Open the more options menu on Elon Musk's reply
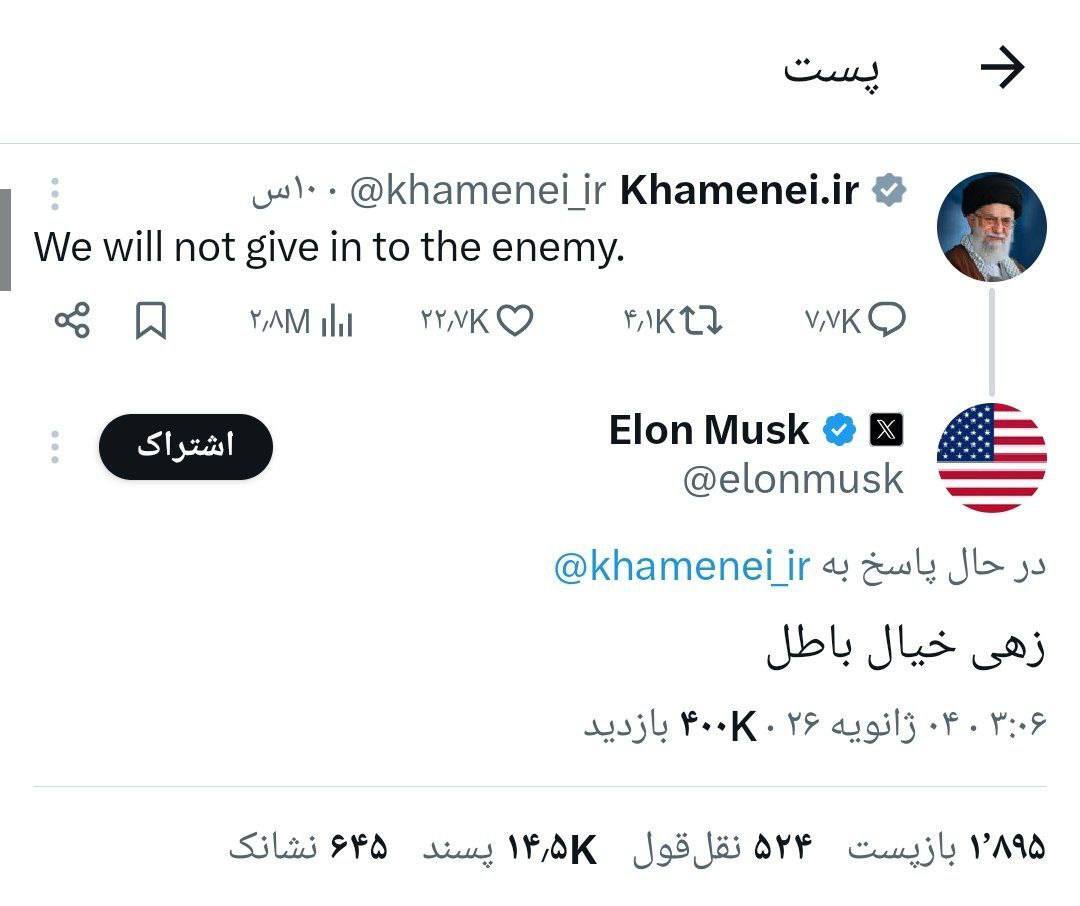This screenshot has width=1080, height=906. click(55, 448)
